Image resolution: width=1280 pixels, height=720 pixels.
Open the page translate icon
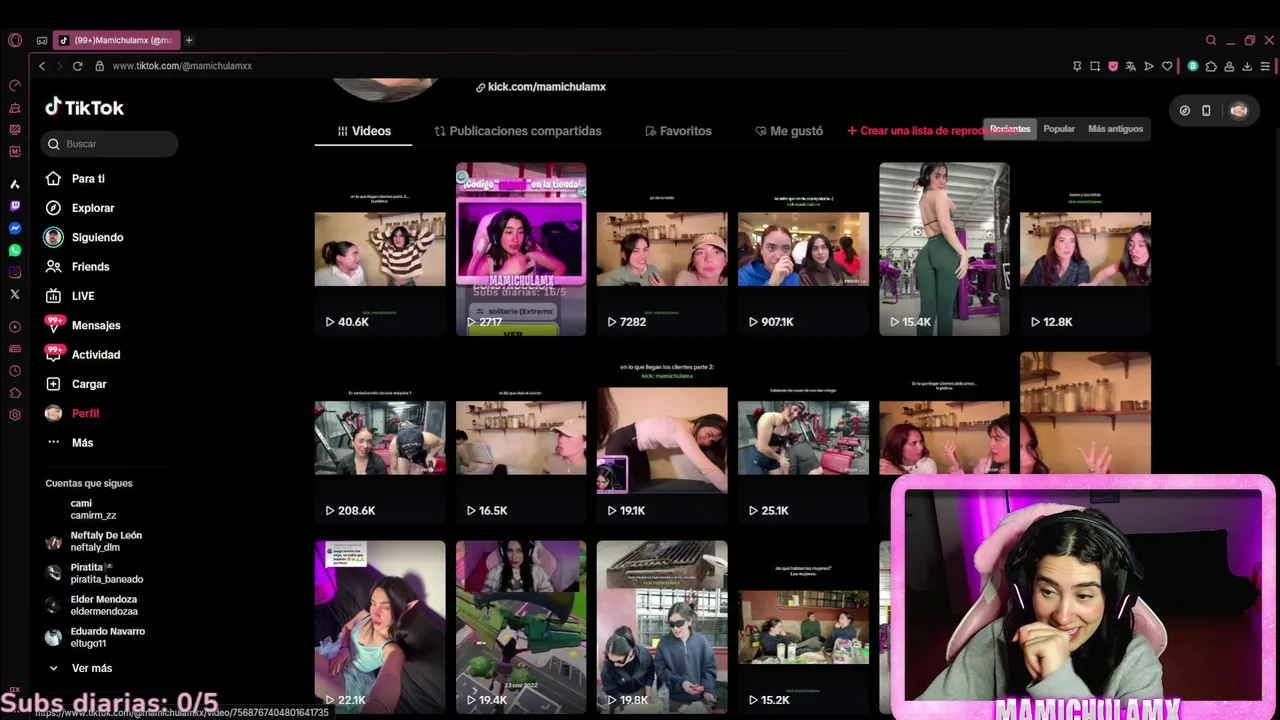coord(1131,66)
